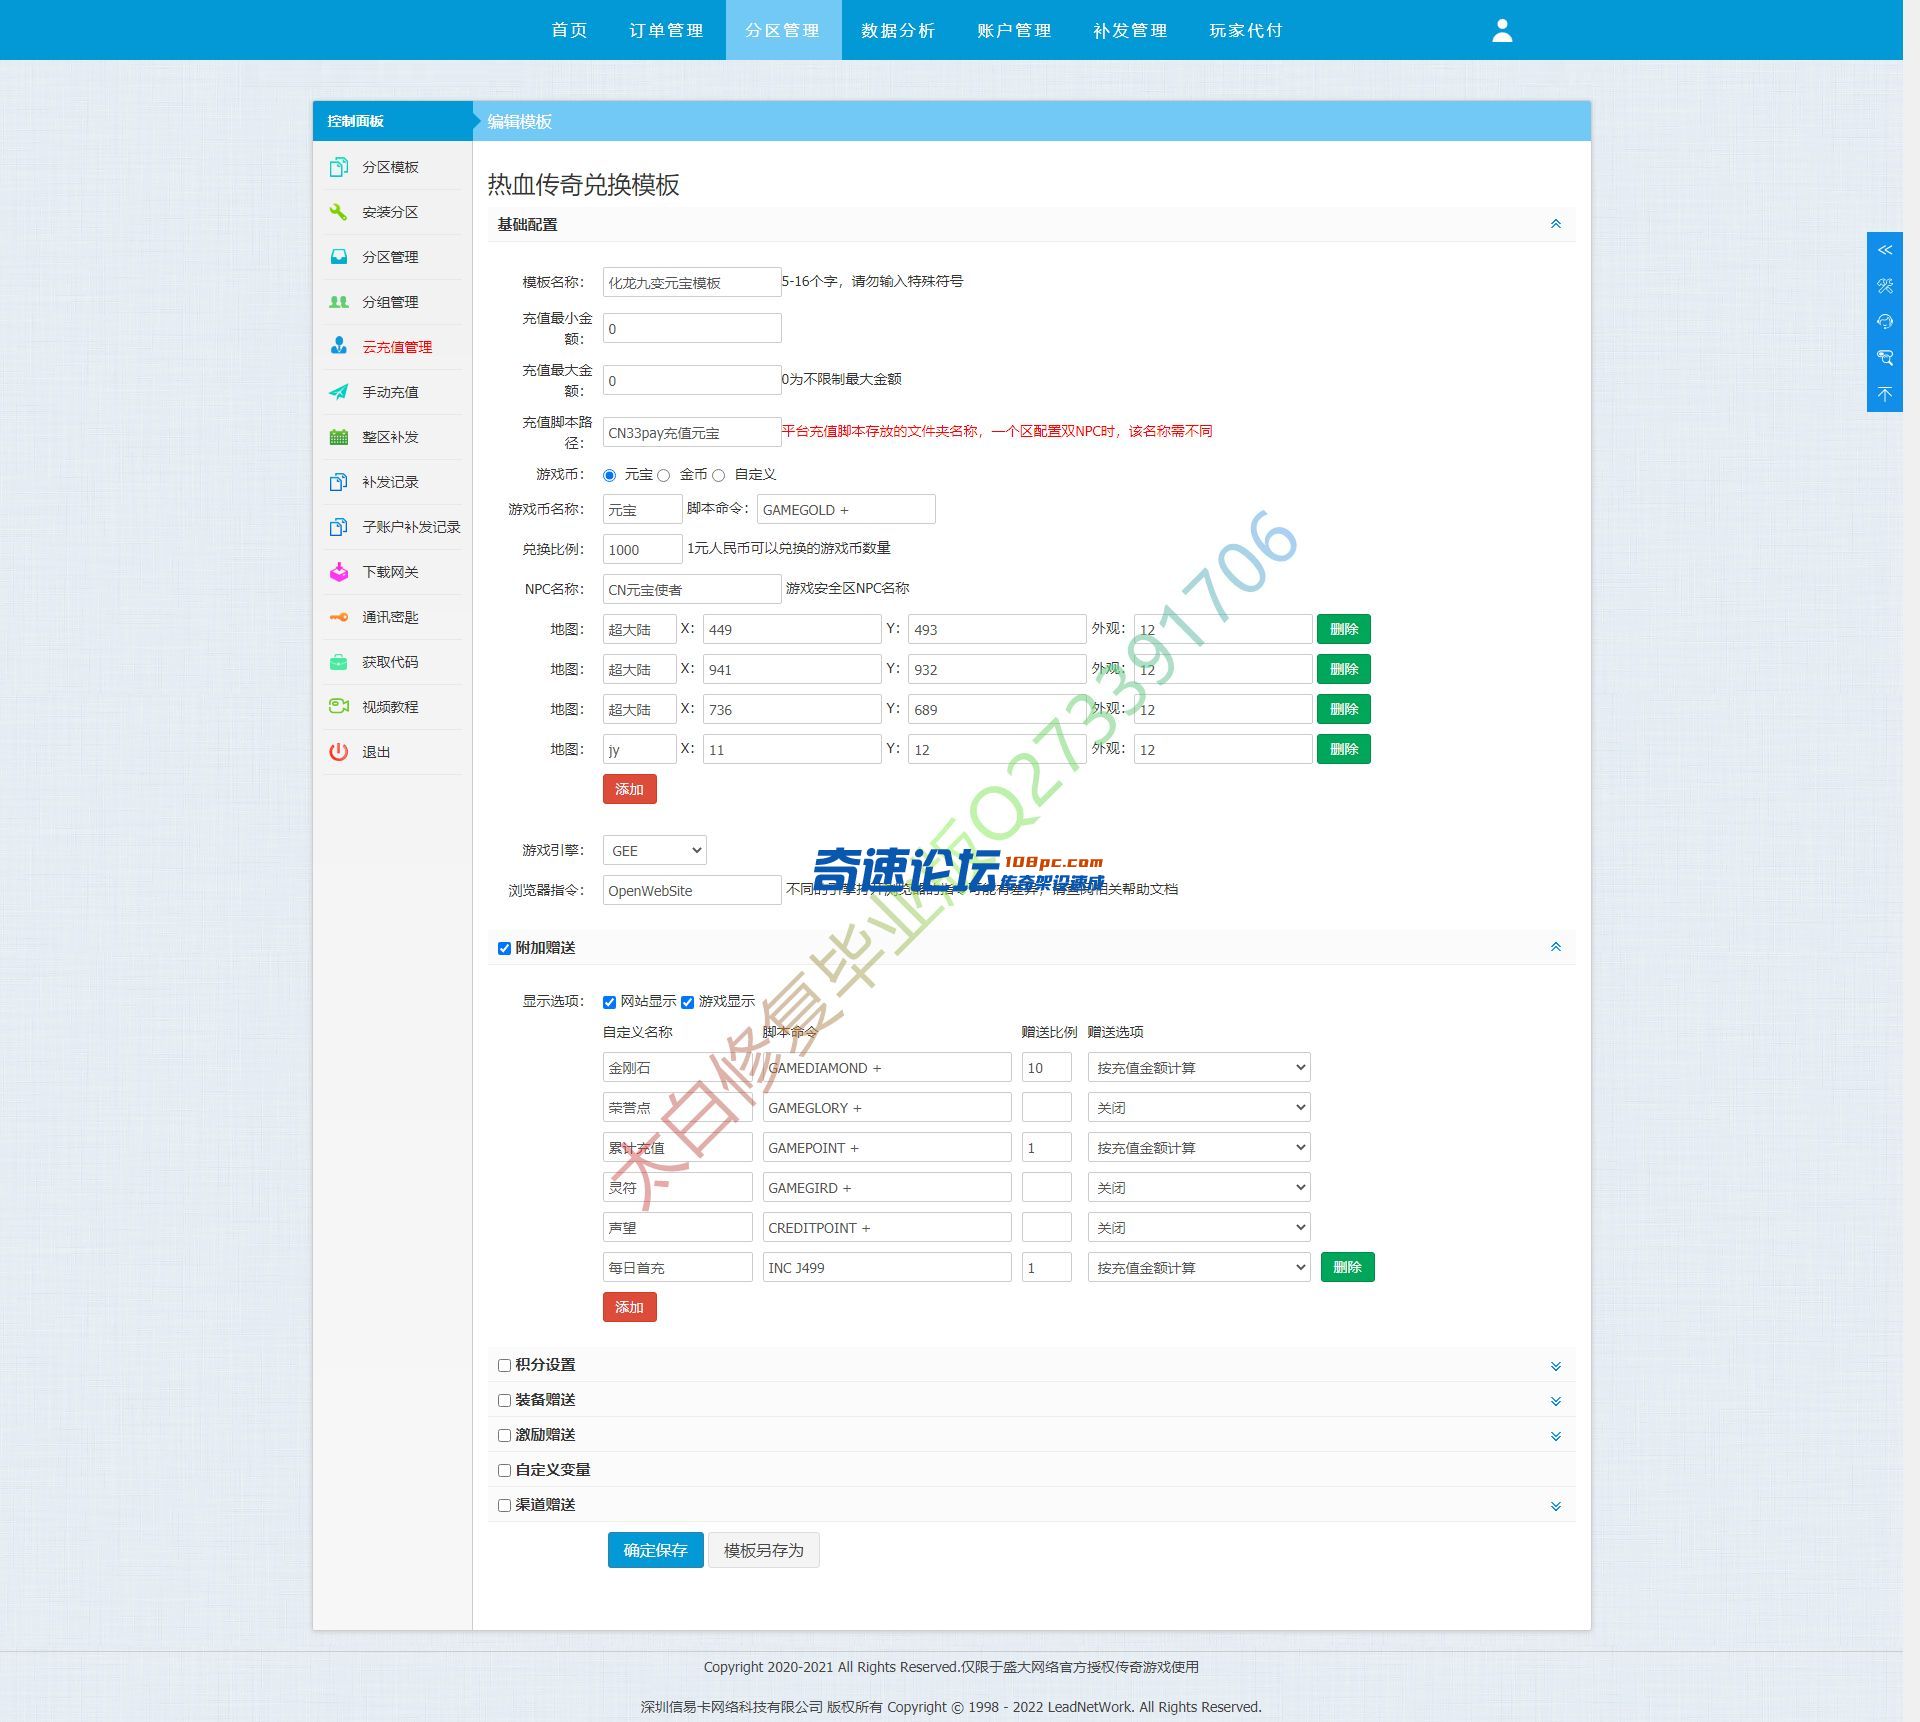Select the 自定义 game currency radio
This screenshot has height=1722, width=1920.
718,475
